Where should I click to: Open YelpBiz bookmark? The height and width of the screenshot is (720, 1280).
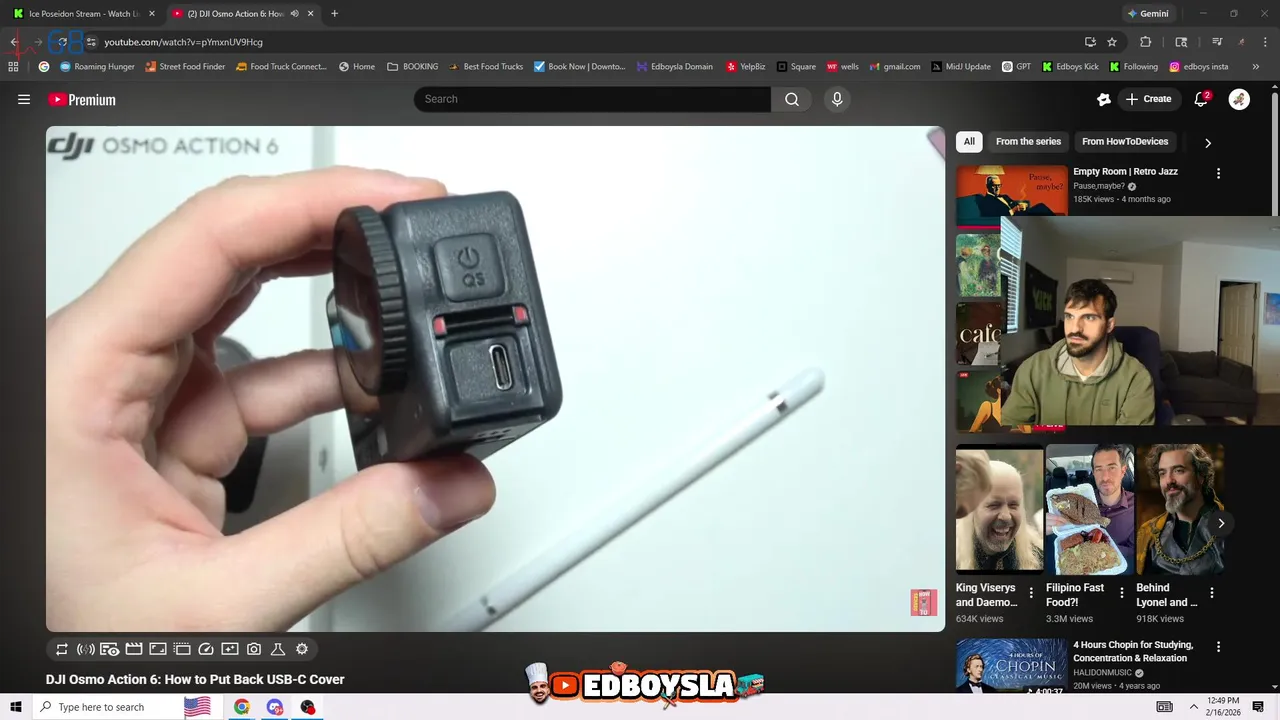[745, 67]
